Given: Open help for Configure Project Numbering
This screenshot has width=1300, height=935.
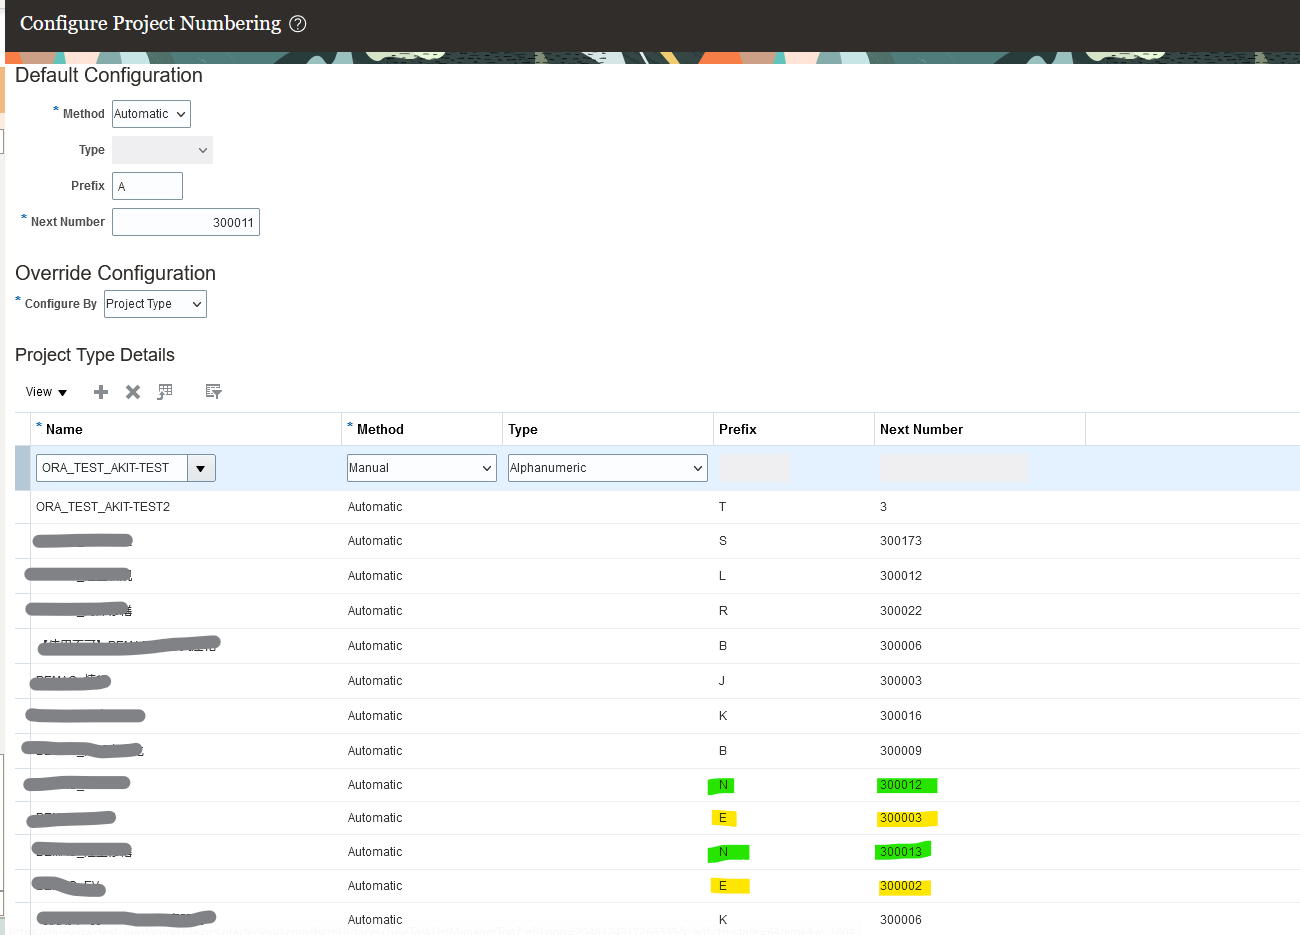Looking at the screenshot, I should click(x=297, y=23).
